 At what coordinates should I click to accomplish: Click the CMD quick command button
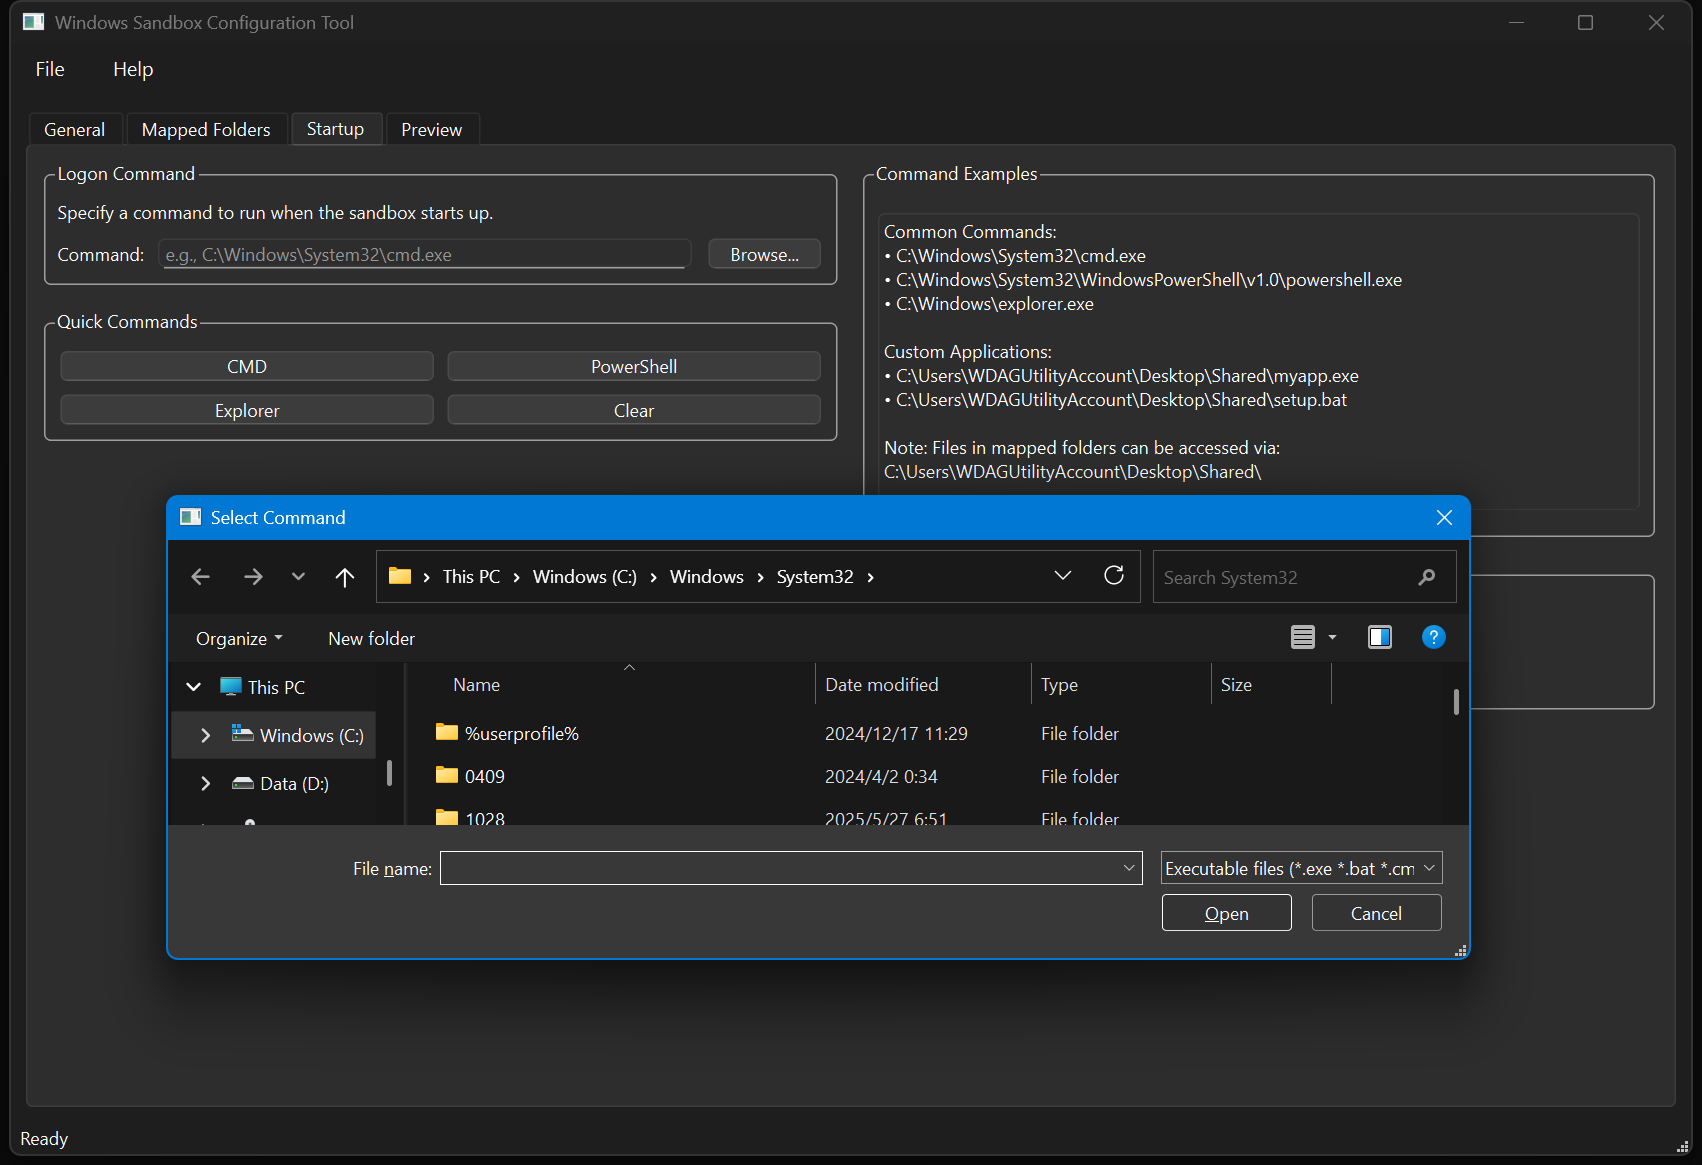tap(247, 366)
